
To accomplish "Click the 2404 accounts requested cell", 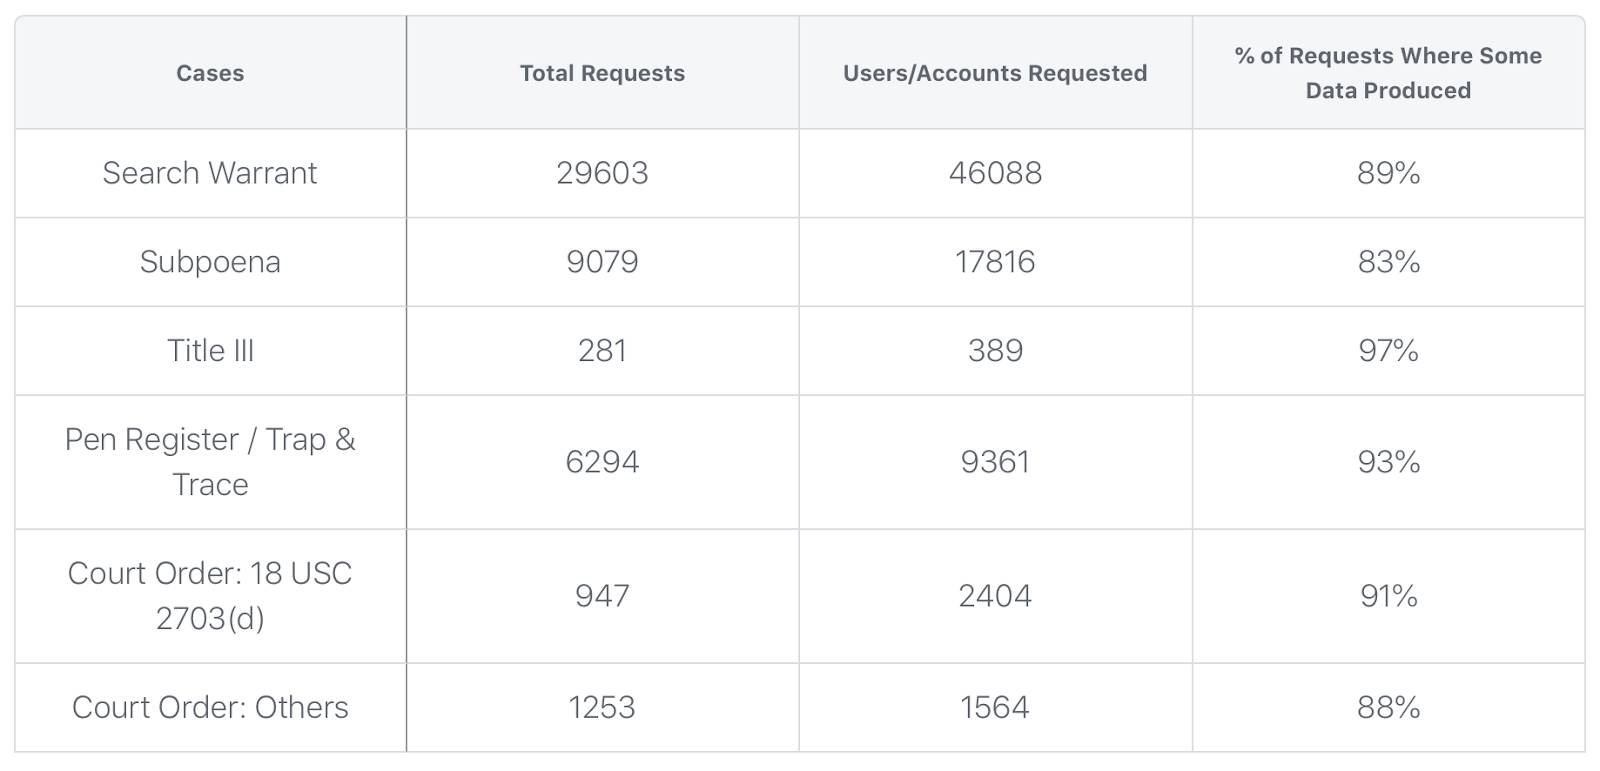I will point(995,596).
